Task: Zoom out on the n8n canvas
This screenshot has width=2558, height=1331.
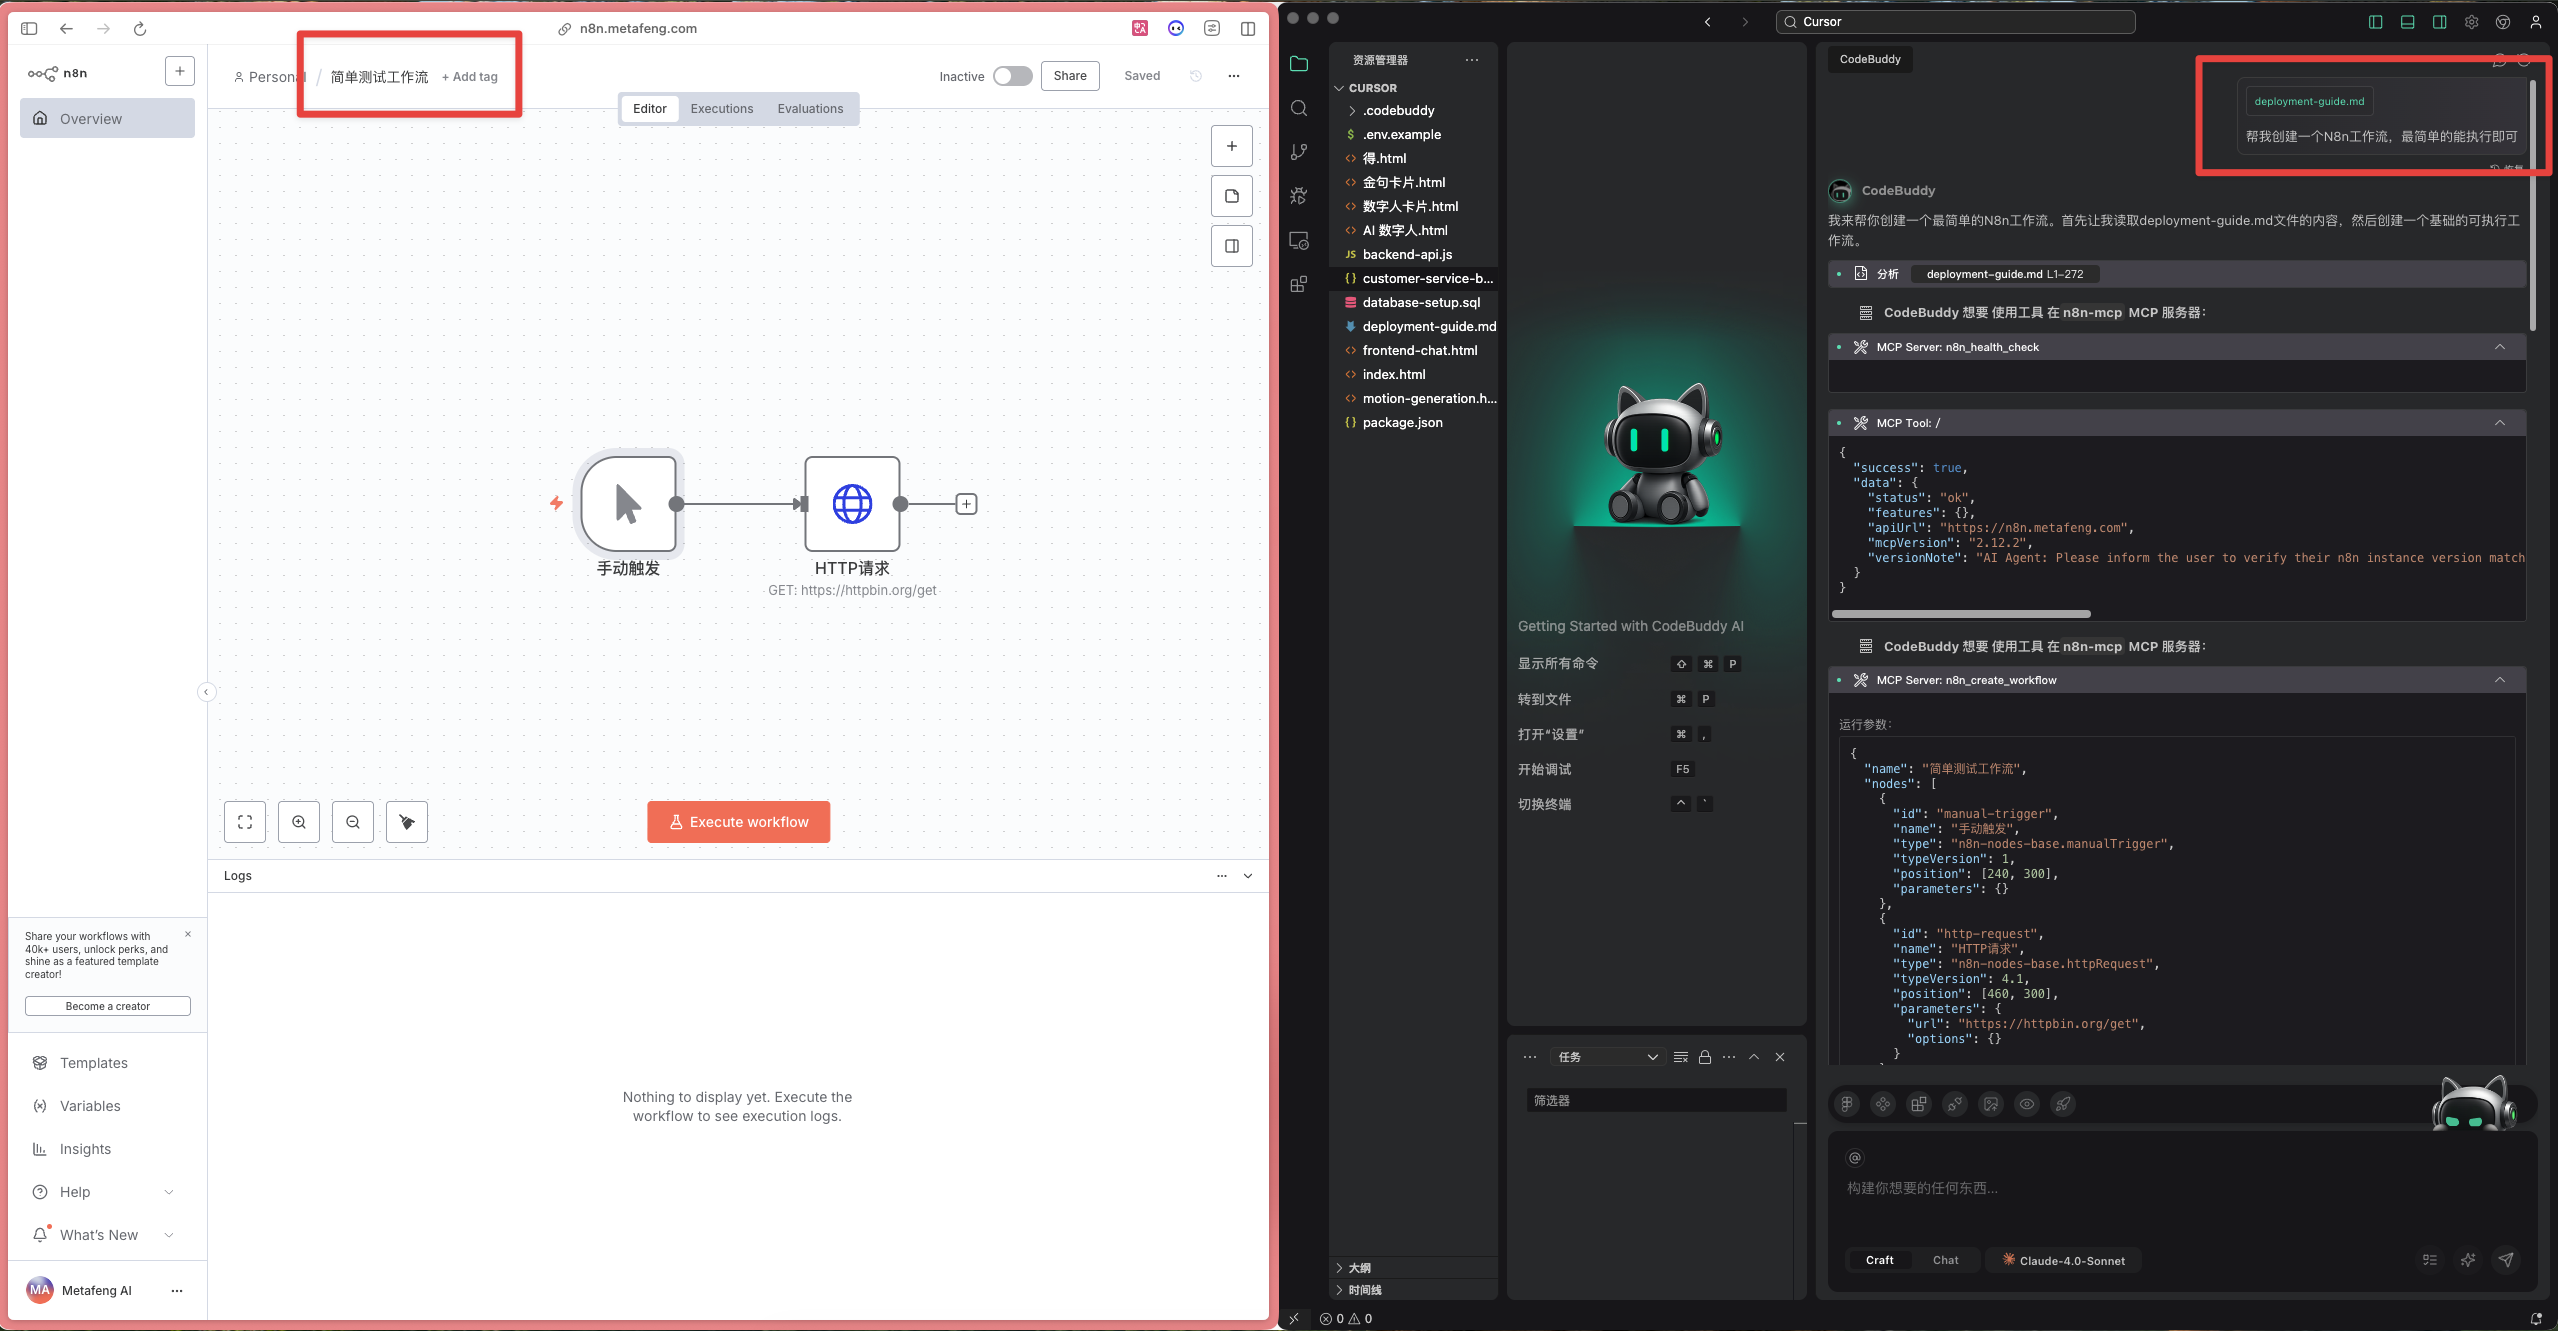Action: point(353,822)
